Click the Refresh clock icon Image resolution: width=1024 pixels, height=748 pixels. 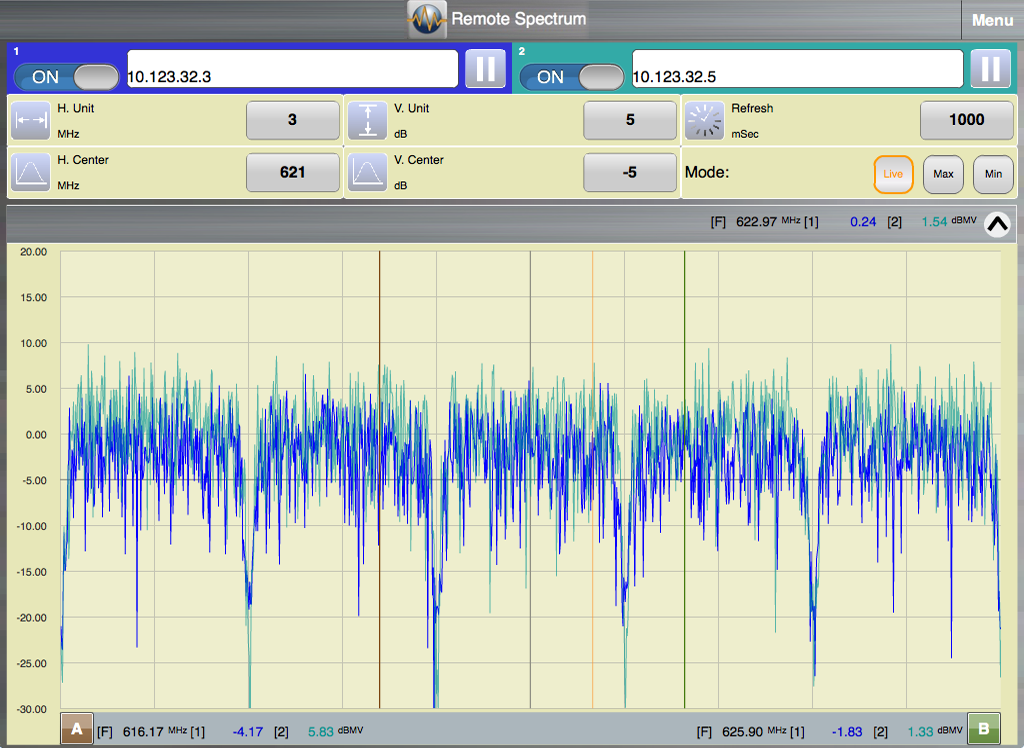click(x=704, y=120)
